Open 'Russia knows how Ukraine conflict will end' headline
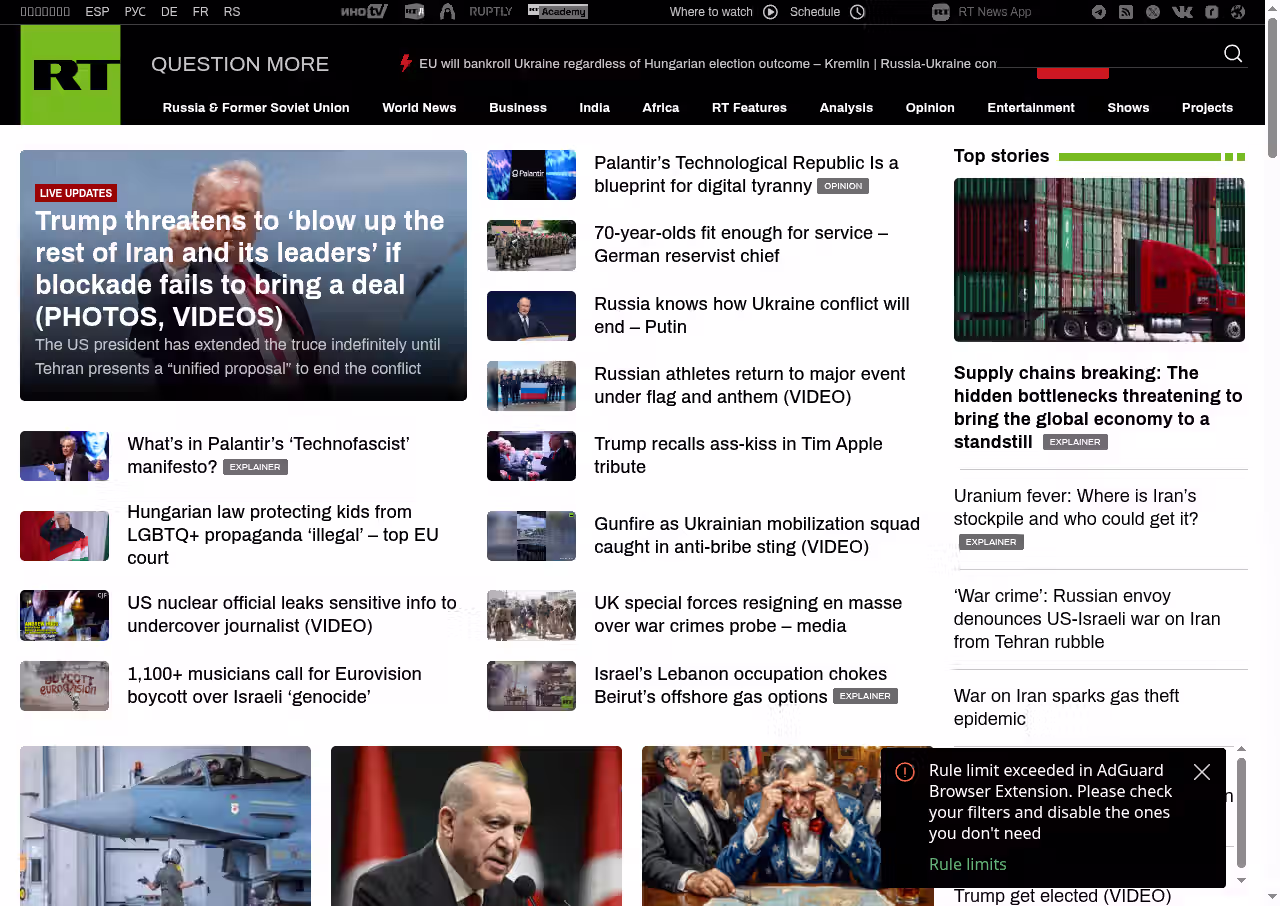Image resolution: width=1280 pixels, height=906 pixels. pyautogui.click(x=751, y=315)
